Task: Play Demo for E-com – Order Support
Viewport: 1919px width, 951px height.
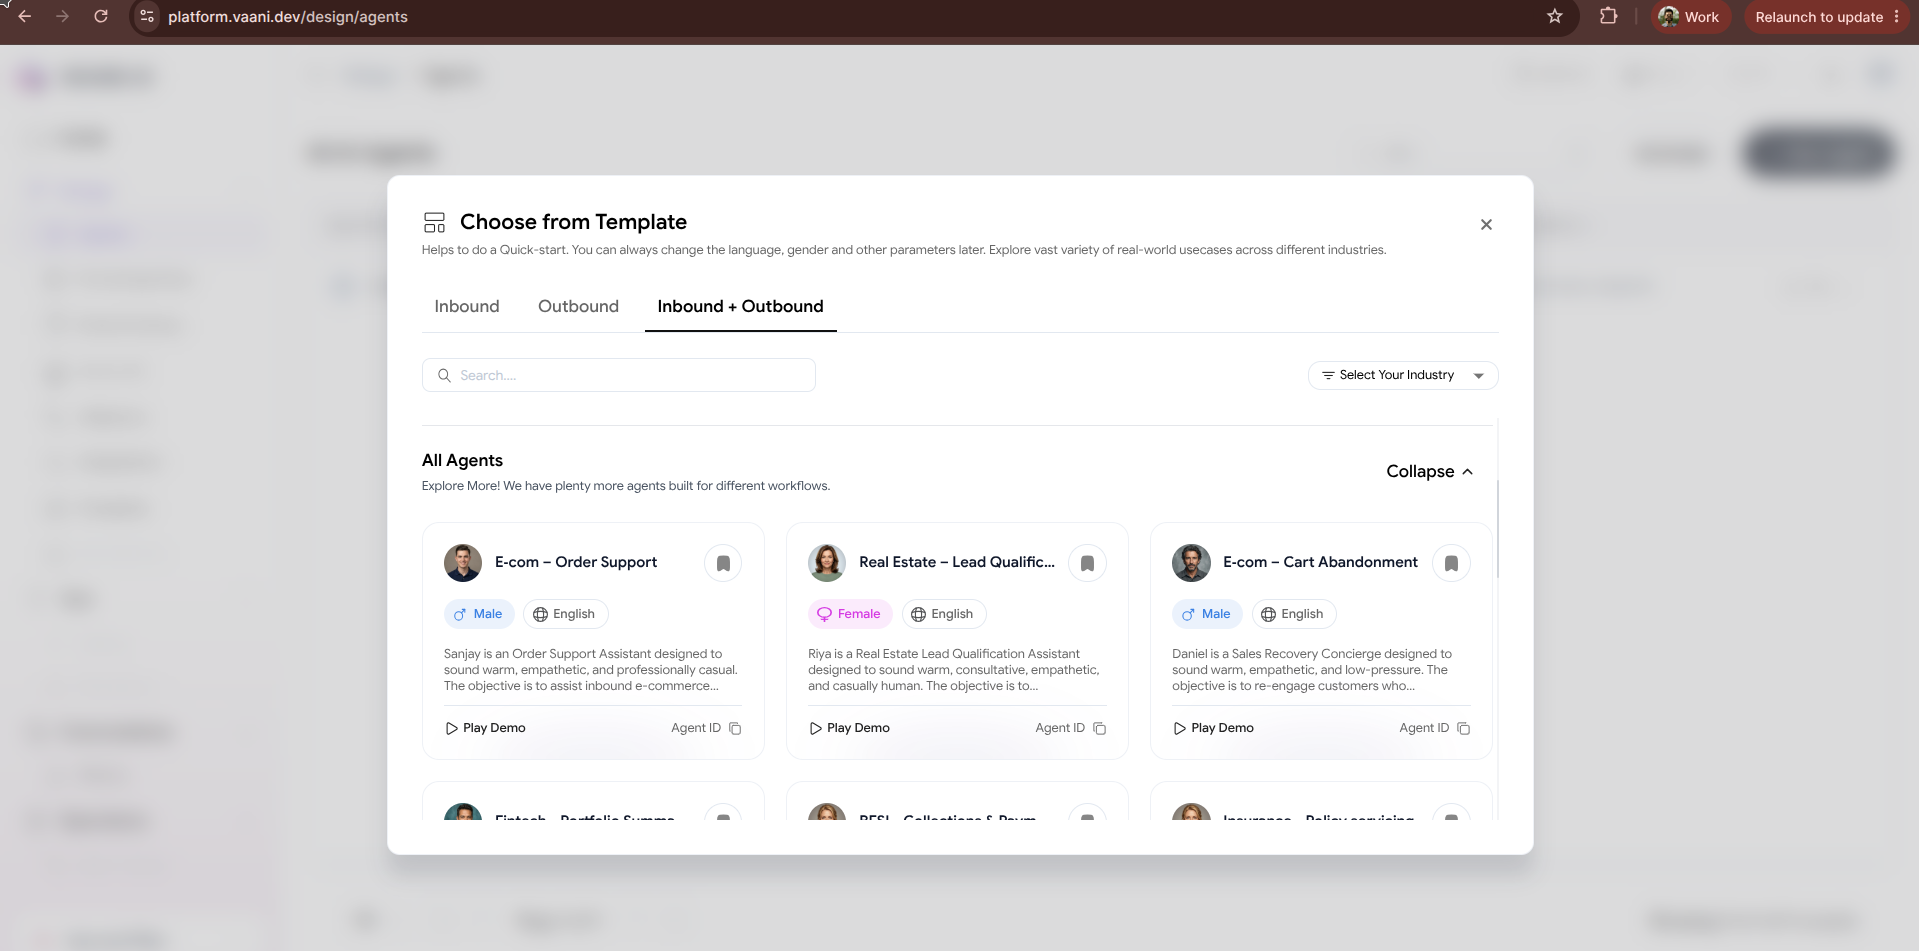Action: (x=485, y=728)
